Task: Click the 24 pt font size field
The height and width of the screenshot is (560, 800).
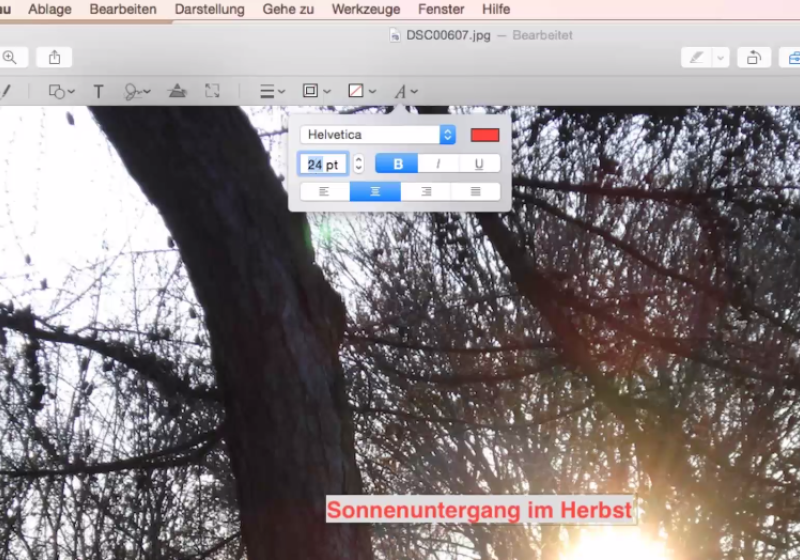Action: [x=323, y=164]
